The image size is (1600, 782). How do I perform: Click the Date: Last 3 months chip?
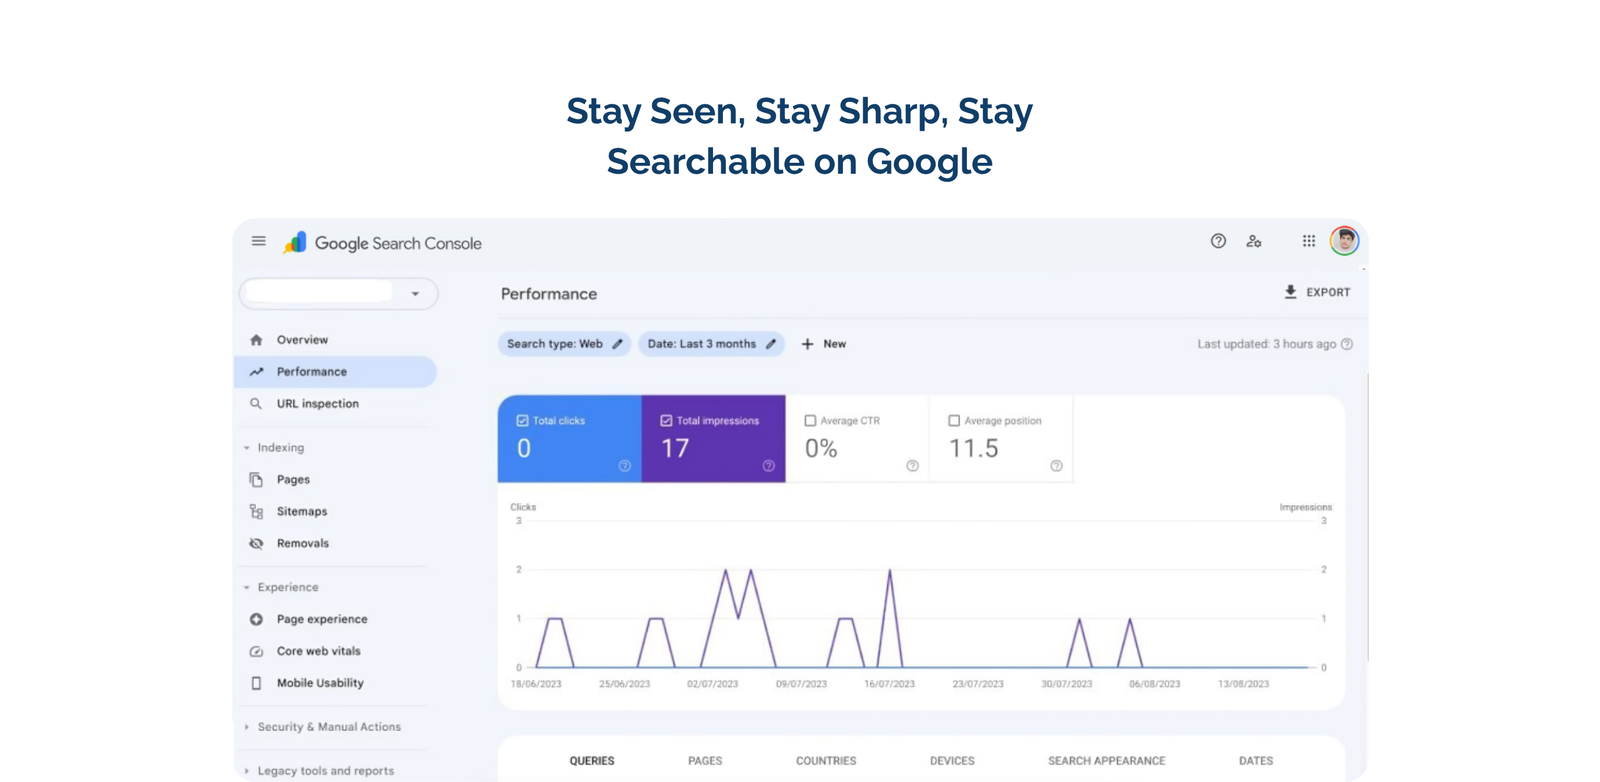[x=711, y=344]
